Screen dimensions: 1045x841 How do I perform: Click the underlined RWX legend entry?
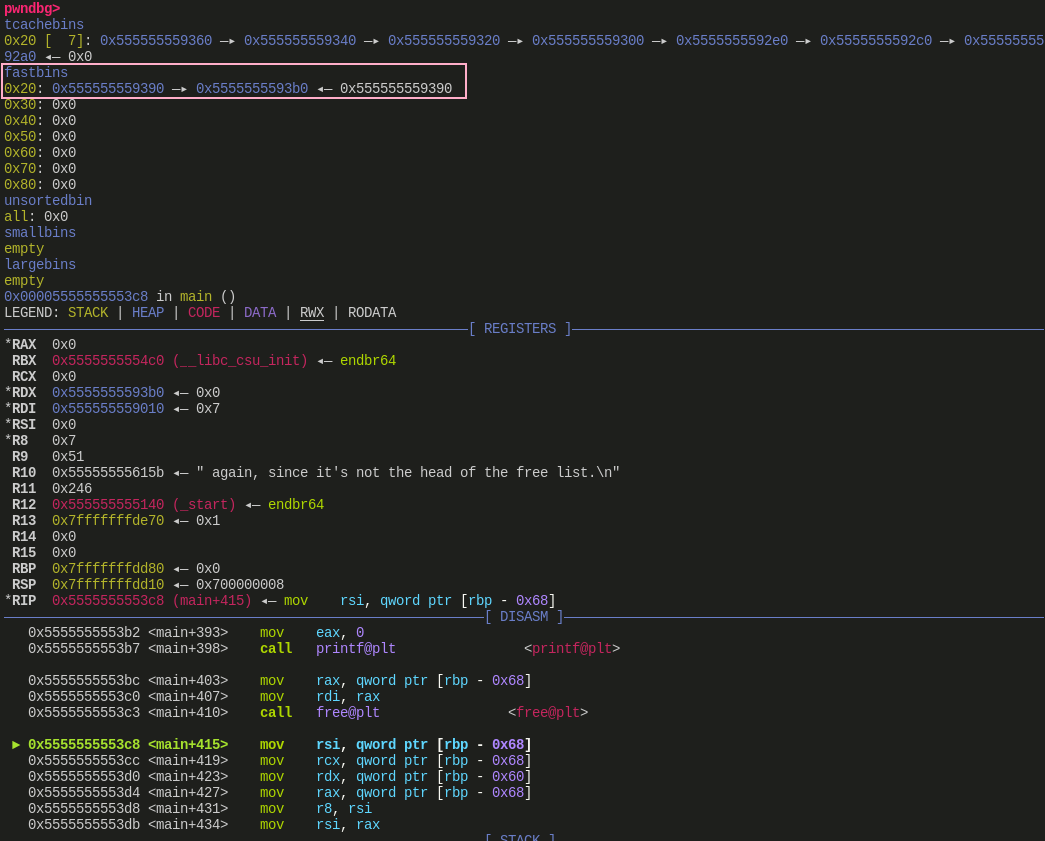[x=312, y=313]
